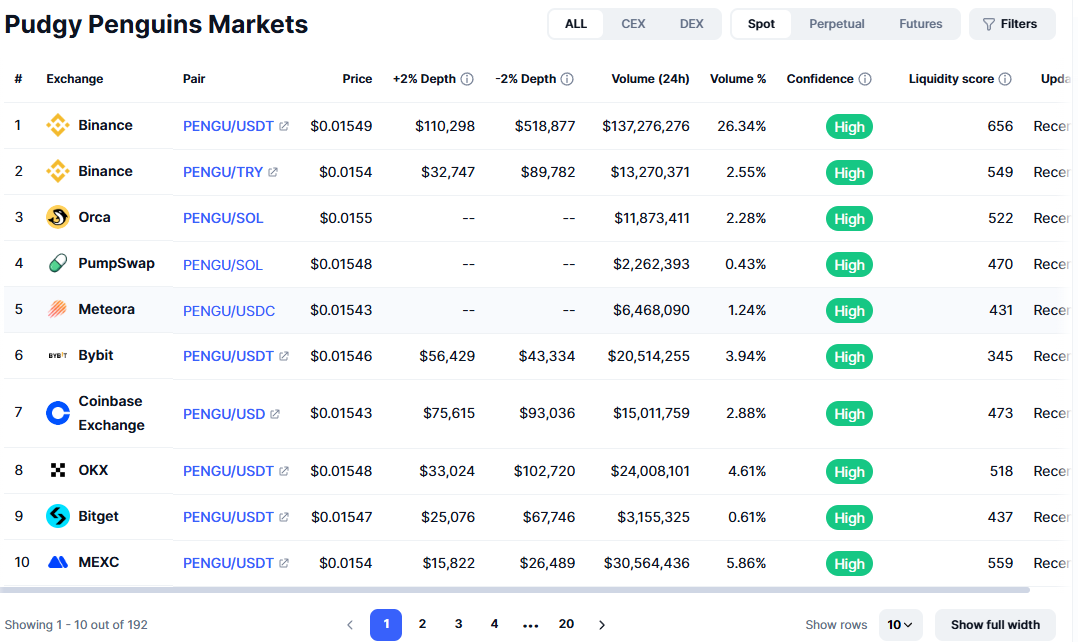Click the Pudgy Penguins Markets heading
This screenshot has width=1078, height=642.
(x=156, y=24)
